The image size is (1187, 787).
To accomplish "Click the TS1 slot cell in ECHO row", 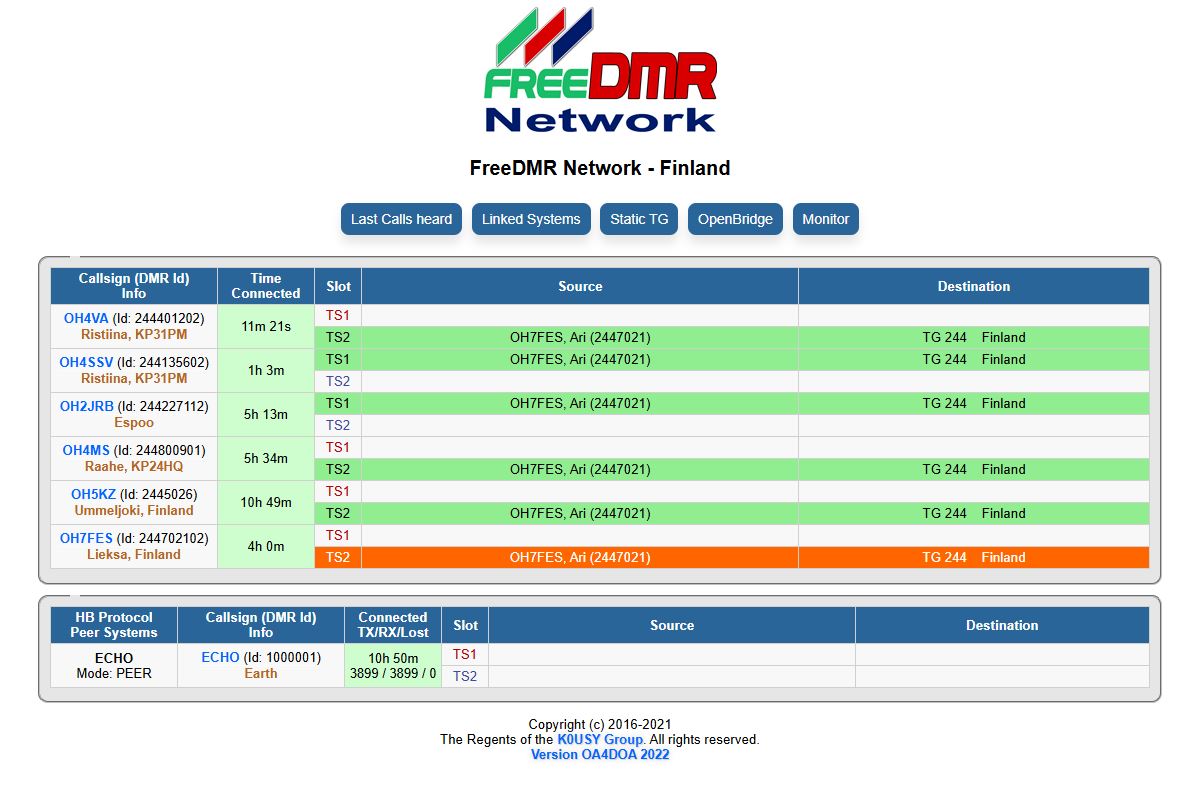I will pyautogui.click(x=465, y=655).
